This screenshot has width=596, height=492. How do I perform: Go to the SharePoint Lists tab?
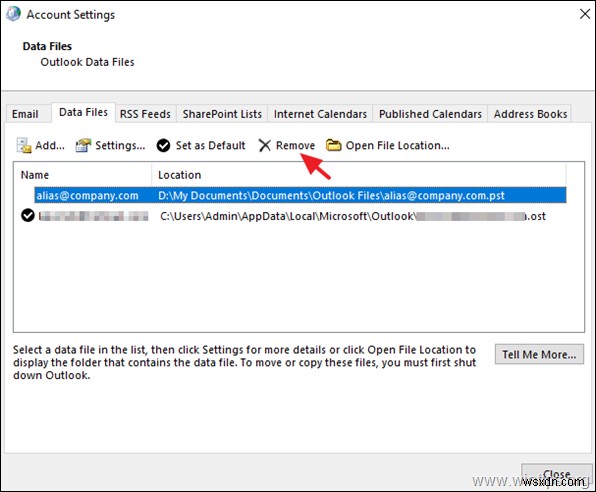click(222, 114)
